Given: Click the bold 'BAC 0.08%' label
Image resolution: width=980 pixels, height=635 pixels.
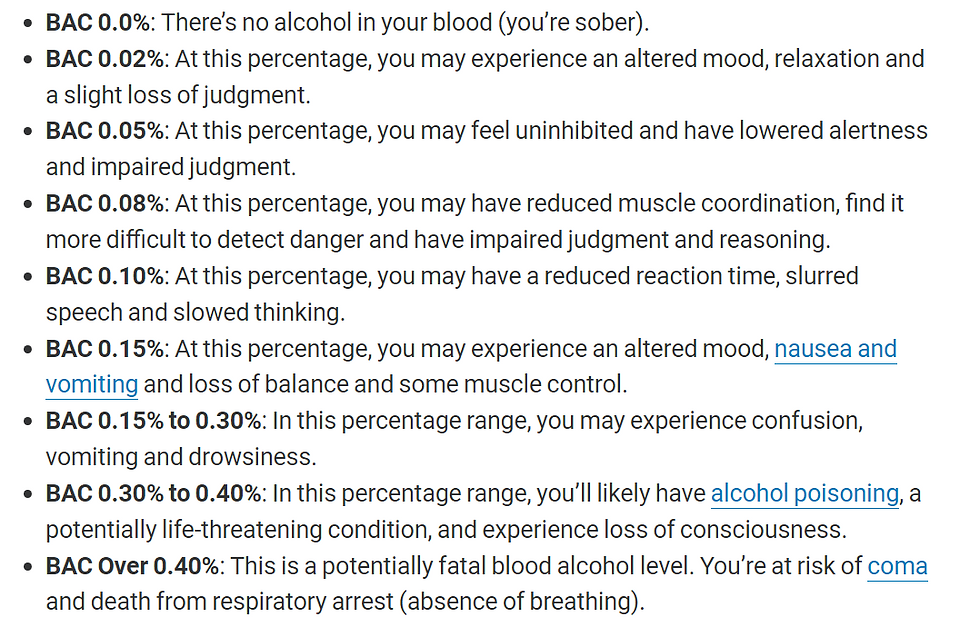Looking at the screenshot, I should click(x=104, y=204).
